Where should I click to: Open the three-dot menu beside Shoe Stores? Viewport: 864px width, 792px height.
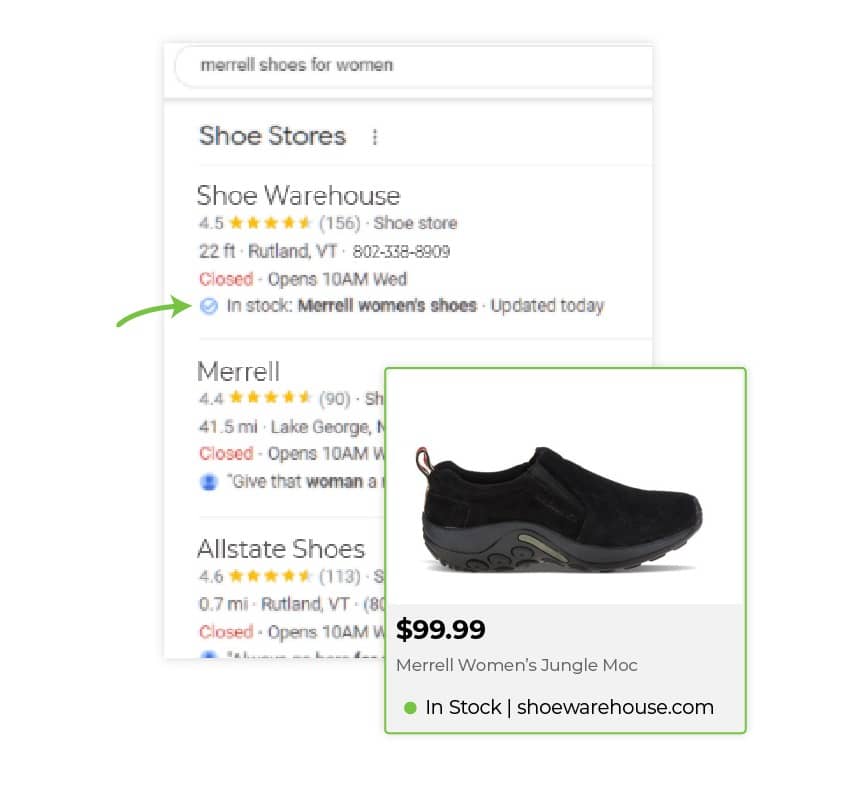point(375,137)
